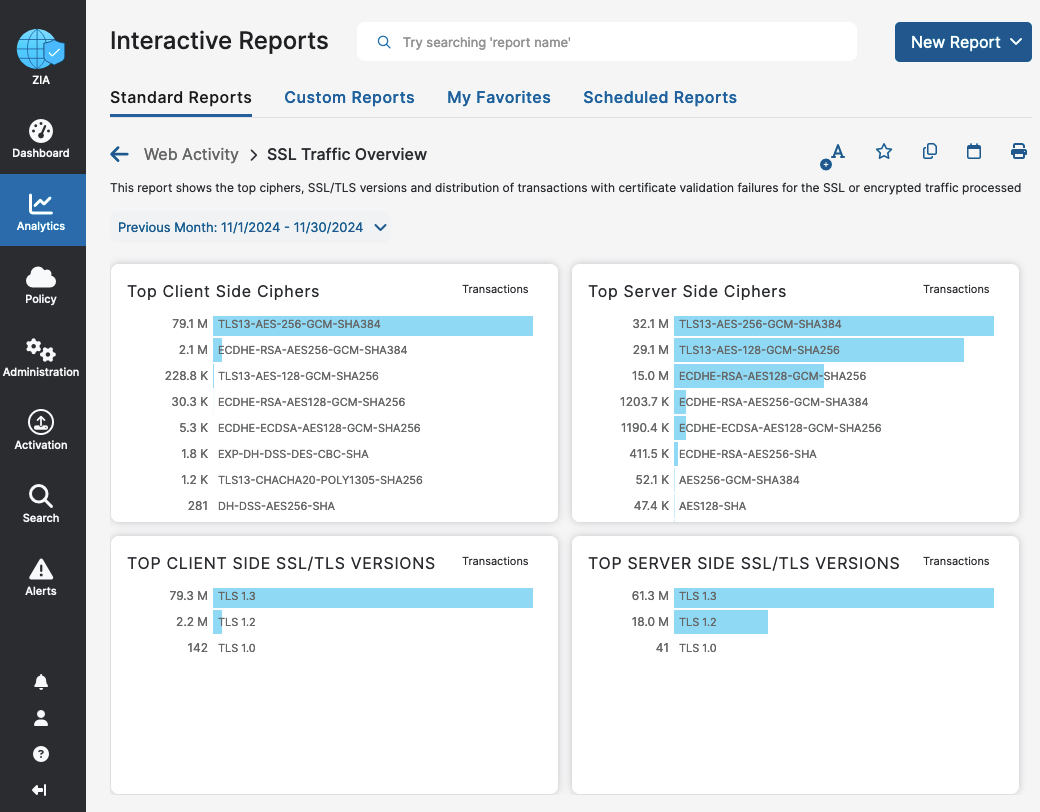Click the Web Activity breadcrumb link
This screenshot has width=1040, height=812.
pos(191,154)
